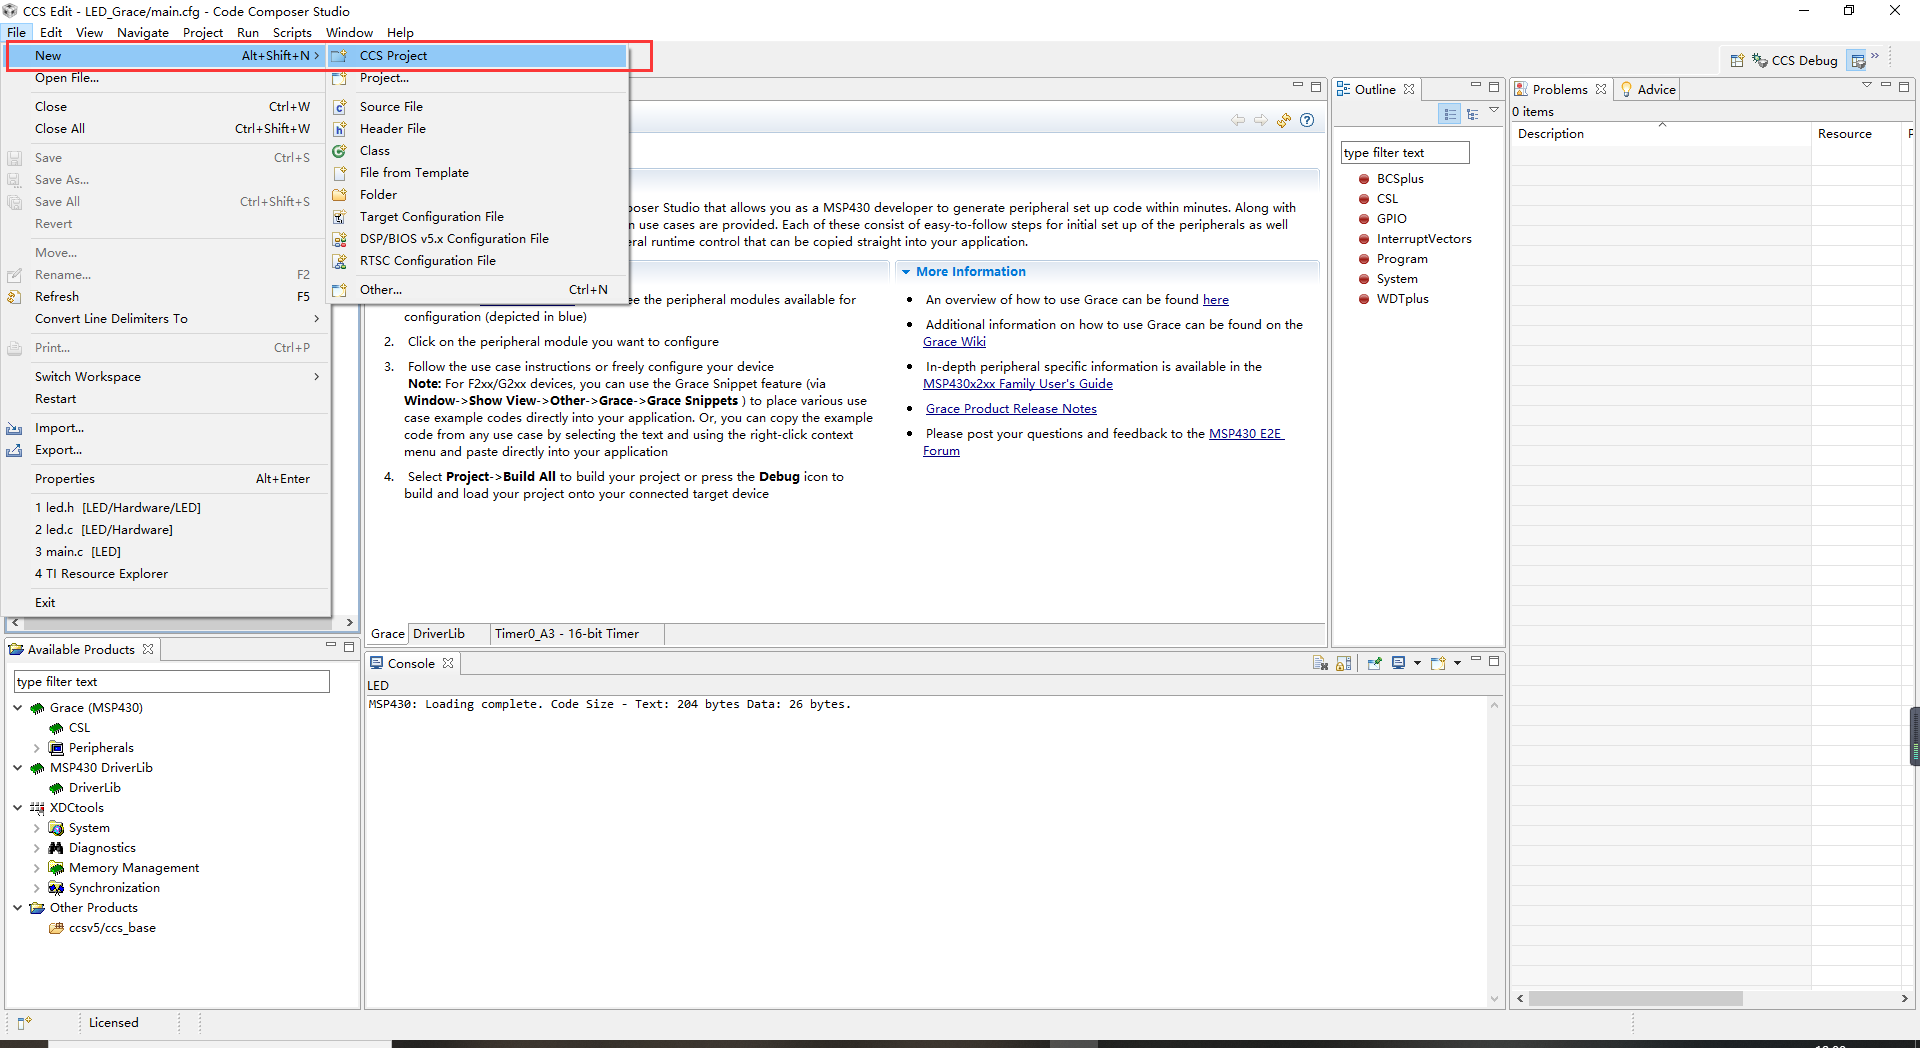Click the Clear Console icon
Image resolution: width=1920 pixels, height=1048 pixels.
click(1320, 663)
